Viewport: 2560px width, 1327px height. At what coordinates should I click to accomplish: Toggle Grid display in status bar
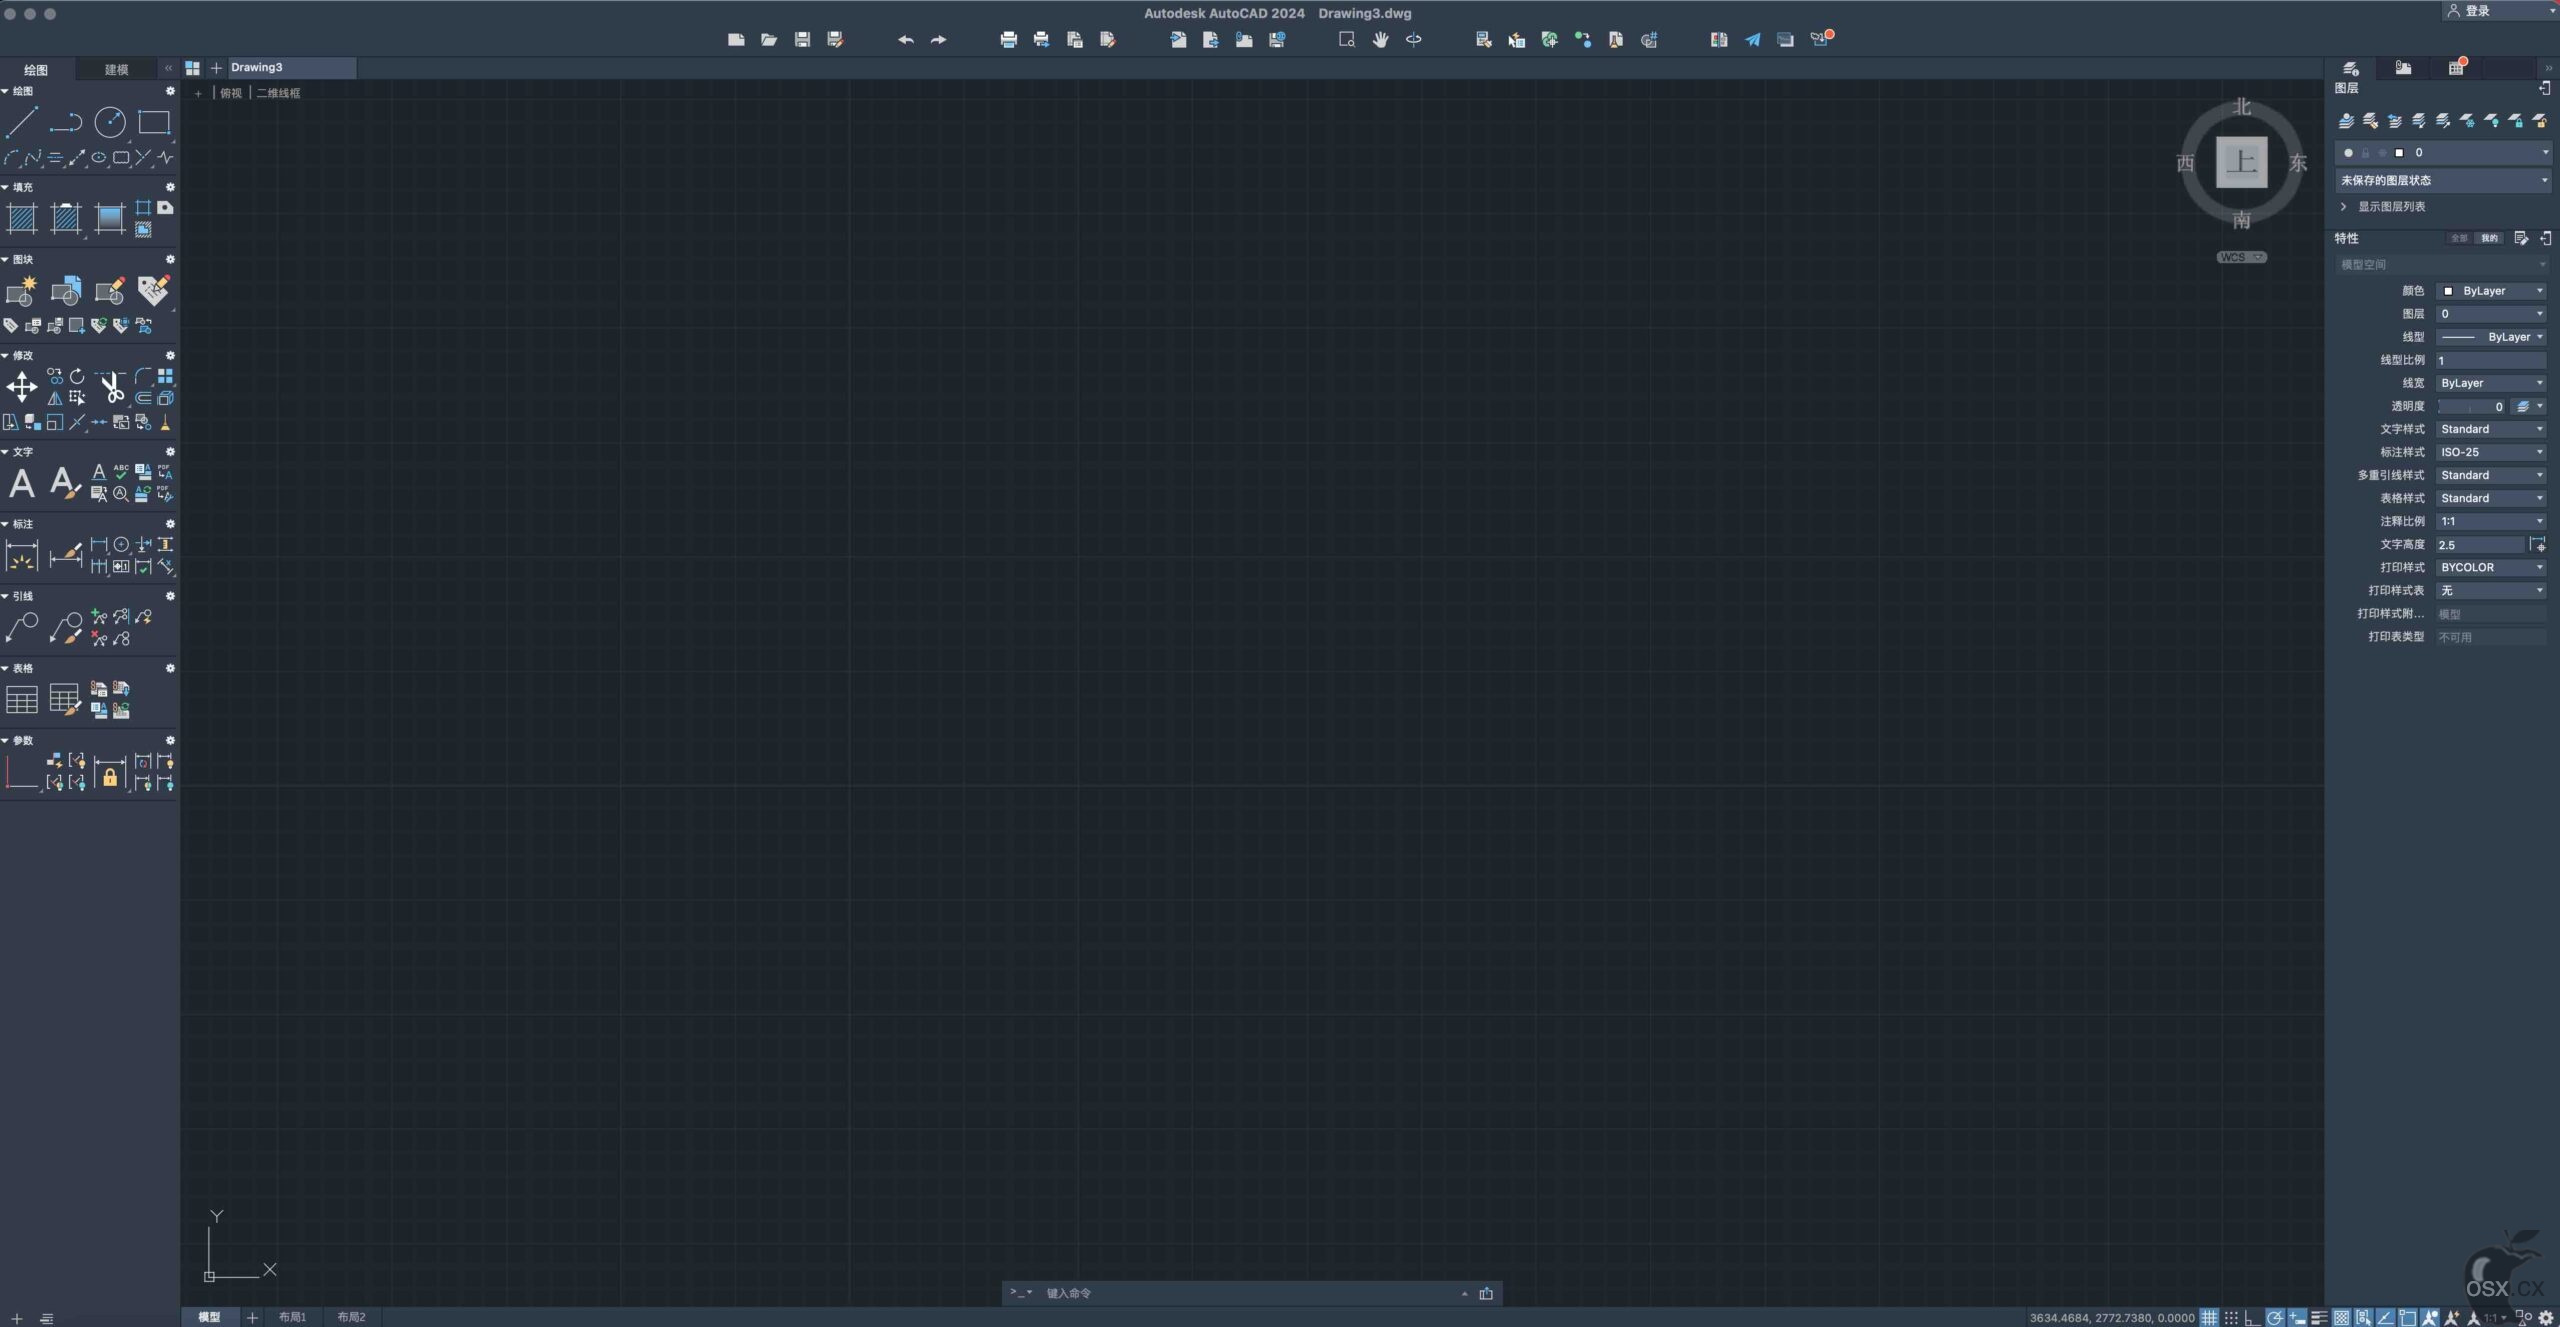(2209, 1318)
